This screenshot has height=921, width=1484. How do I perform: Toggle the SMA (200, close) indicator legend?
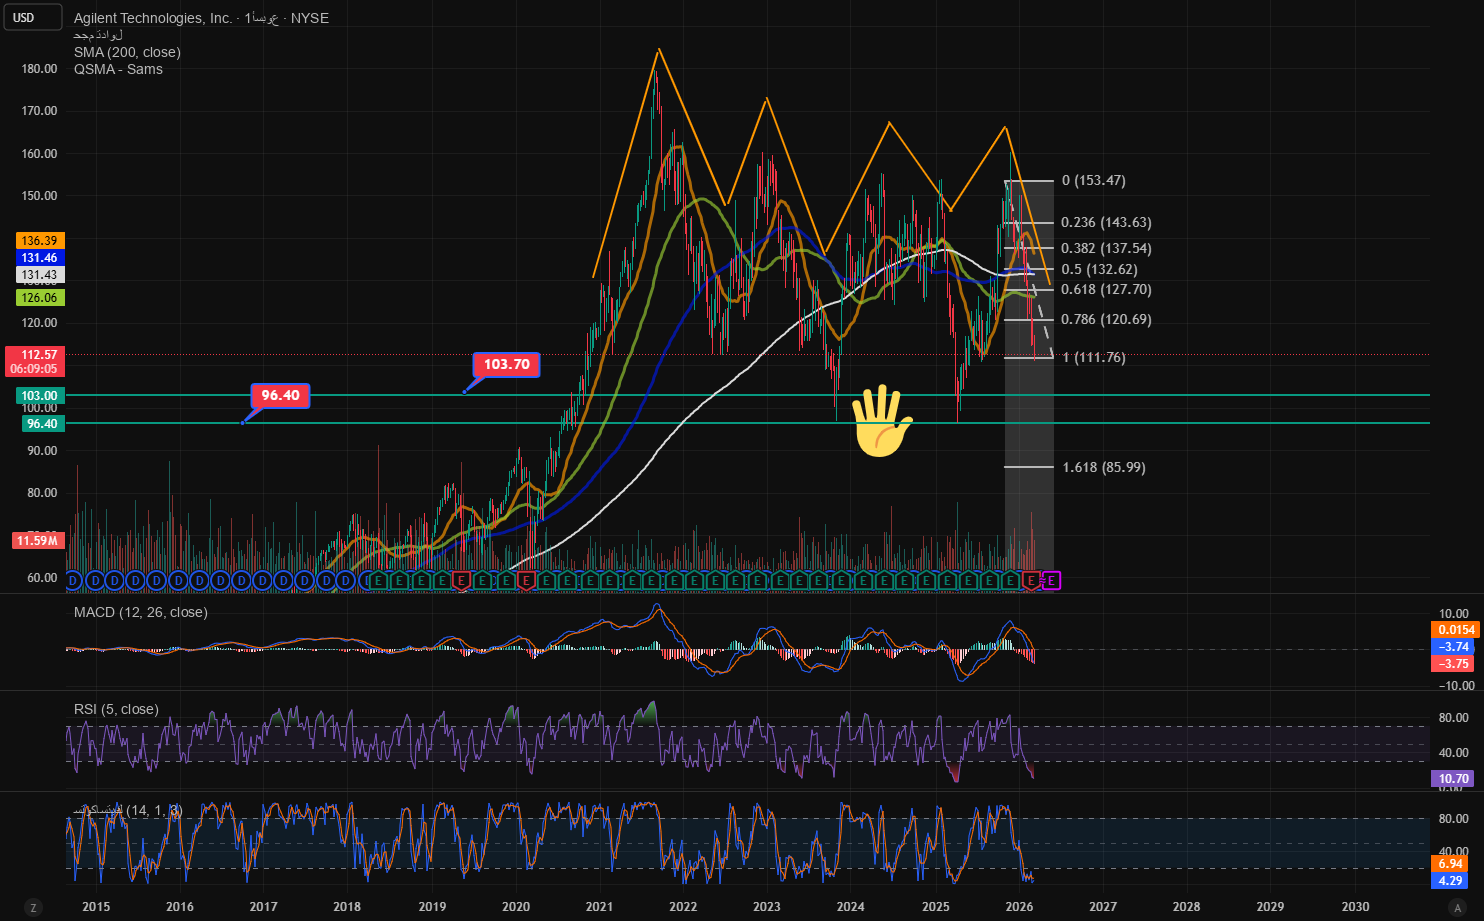(127, 52)
